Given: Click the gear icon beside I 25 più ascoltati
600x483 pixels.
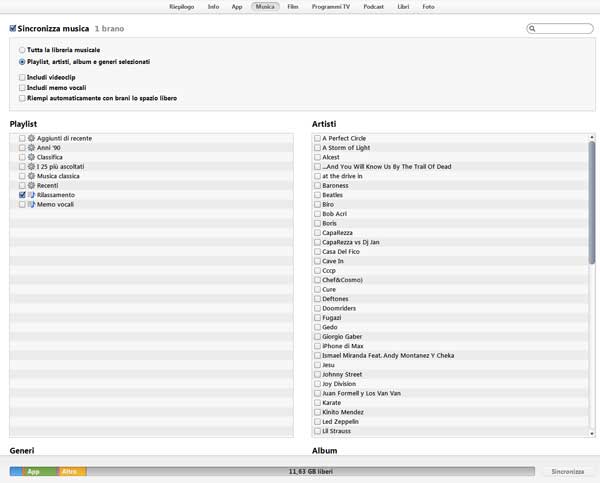Looking at the screenshot, I should click(31, 166).
